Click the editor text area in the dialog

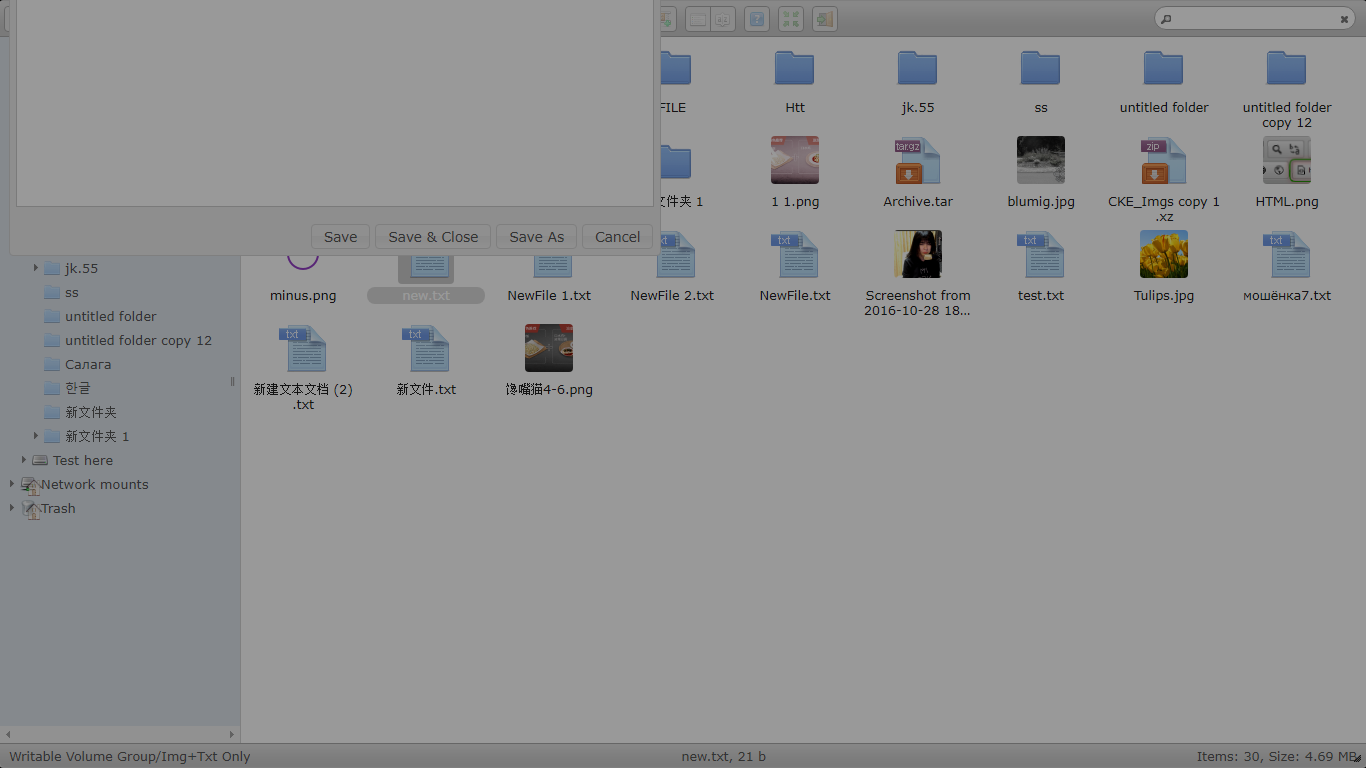[335, 103]
